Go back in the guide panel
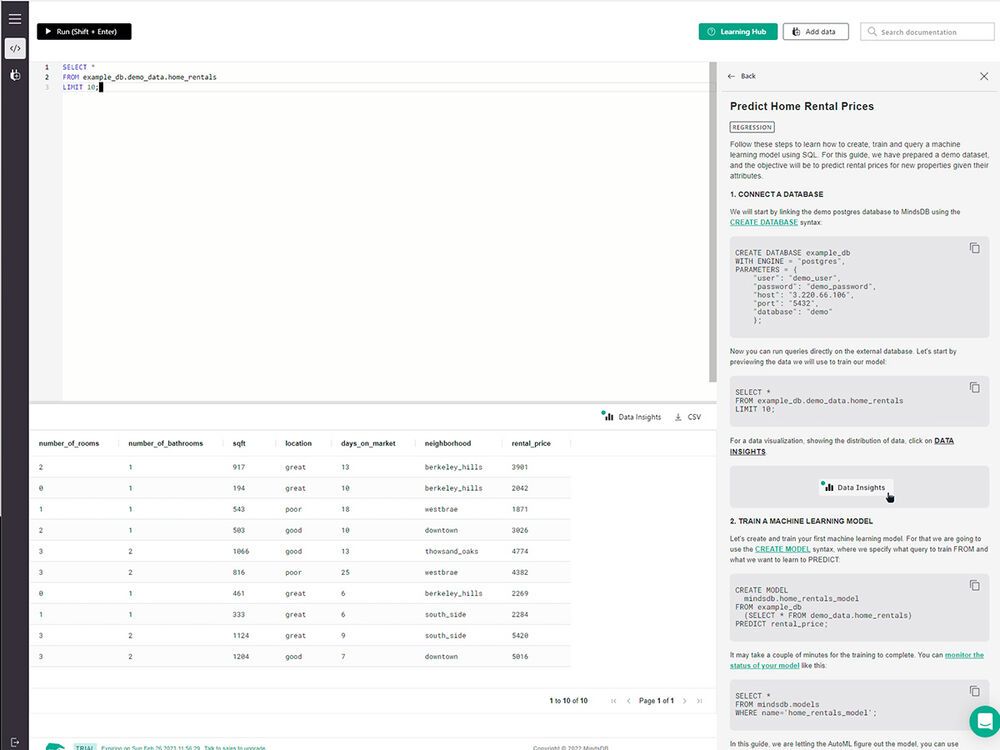Viewport: 1000px width, 750px height. [x=741, y=76]
